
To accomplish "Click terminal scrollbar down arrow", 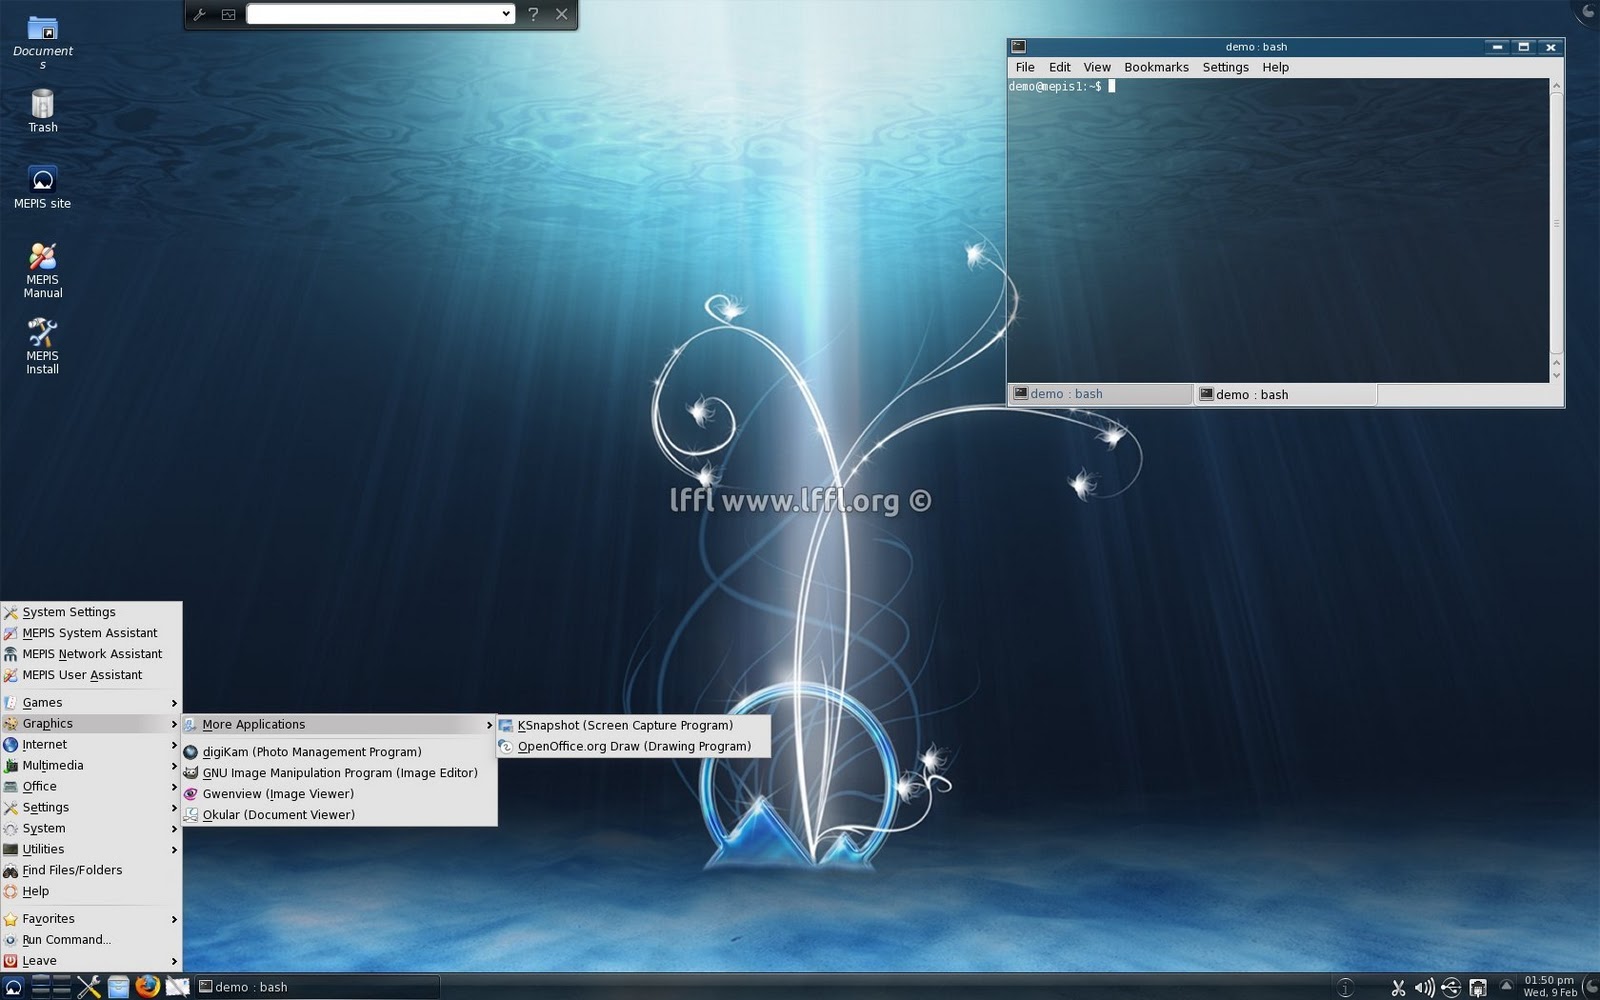I will coord(1556,375).
